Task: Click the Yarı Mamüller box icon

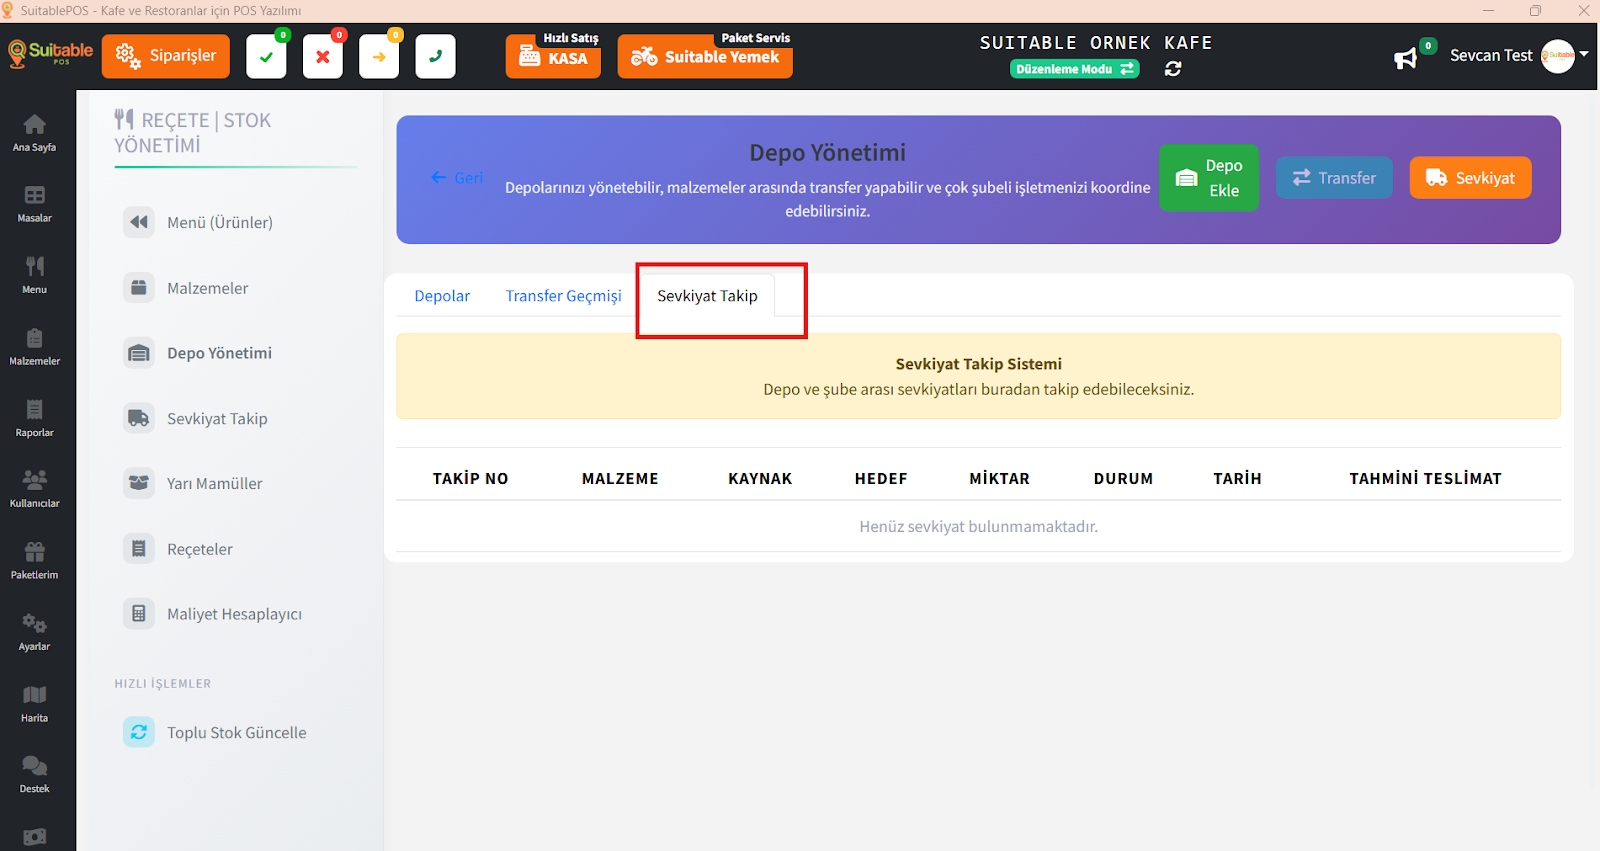Action: (139, 483)
